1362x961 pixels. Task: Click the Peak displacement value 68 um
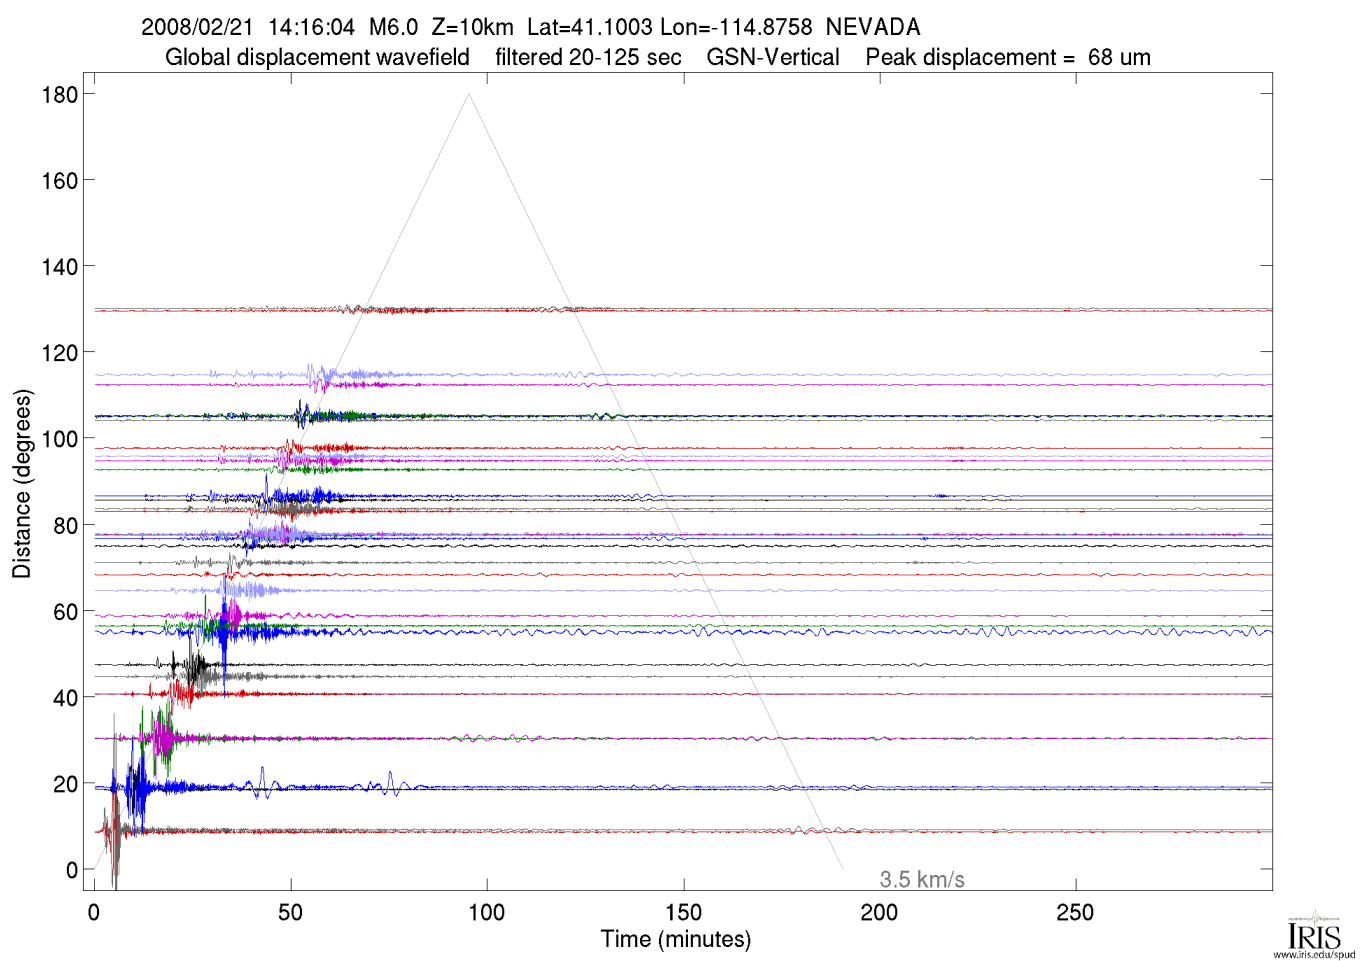(1118, 57)
